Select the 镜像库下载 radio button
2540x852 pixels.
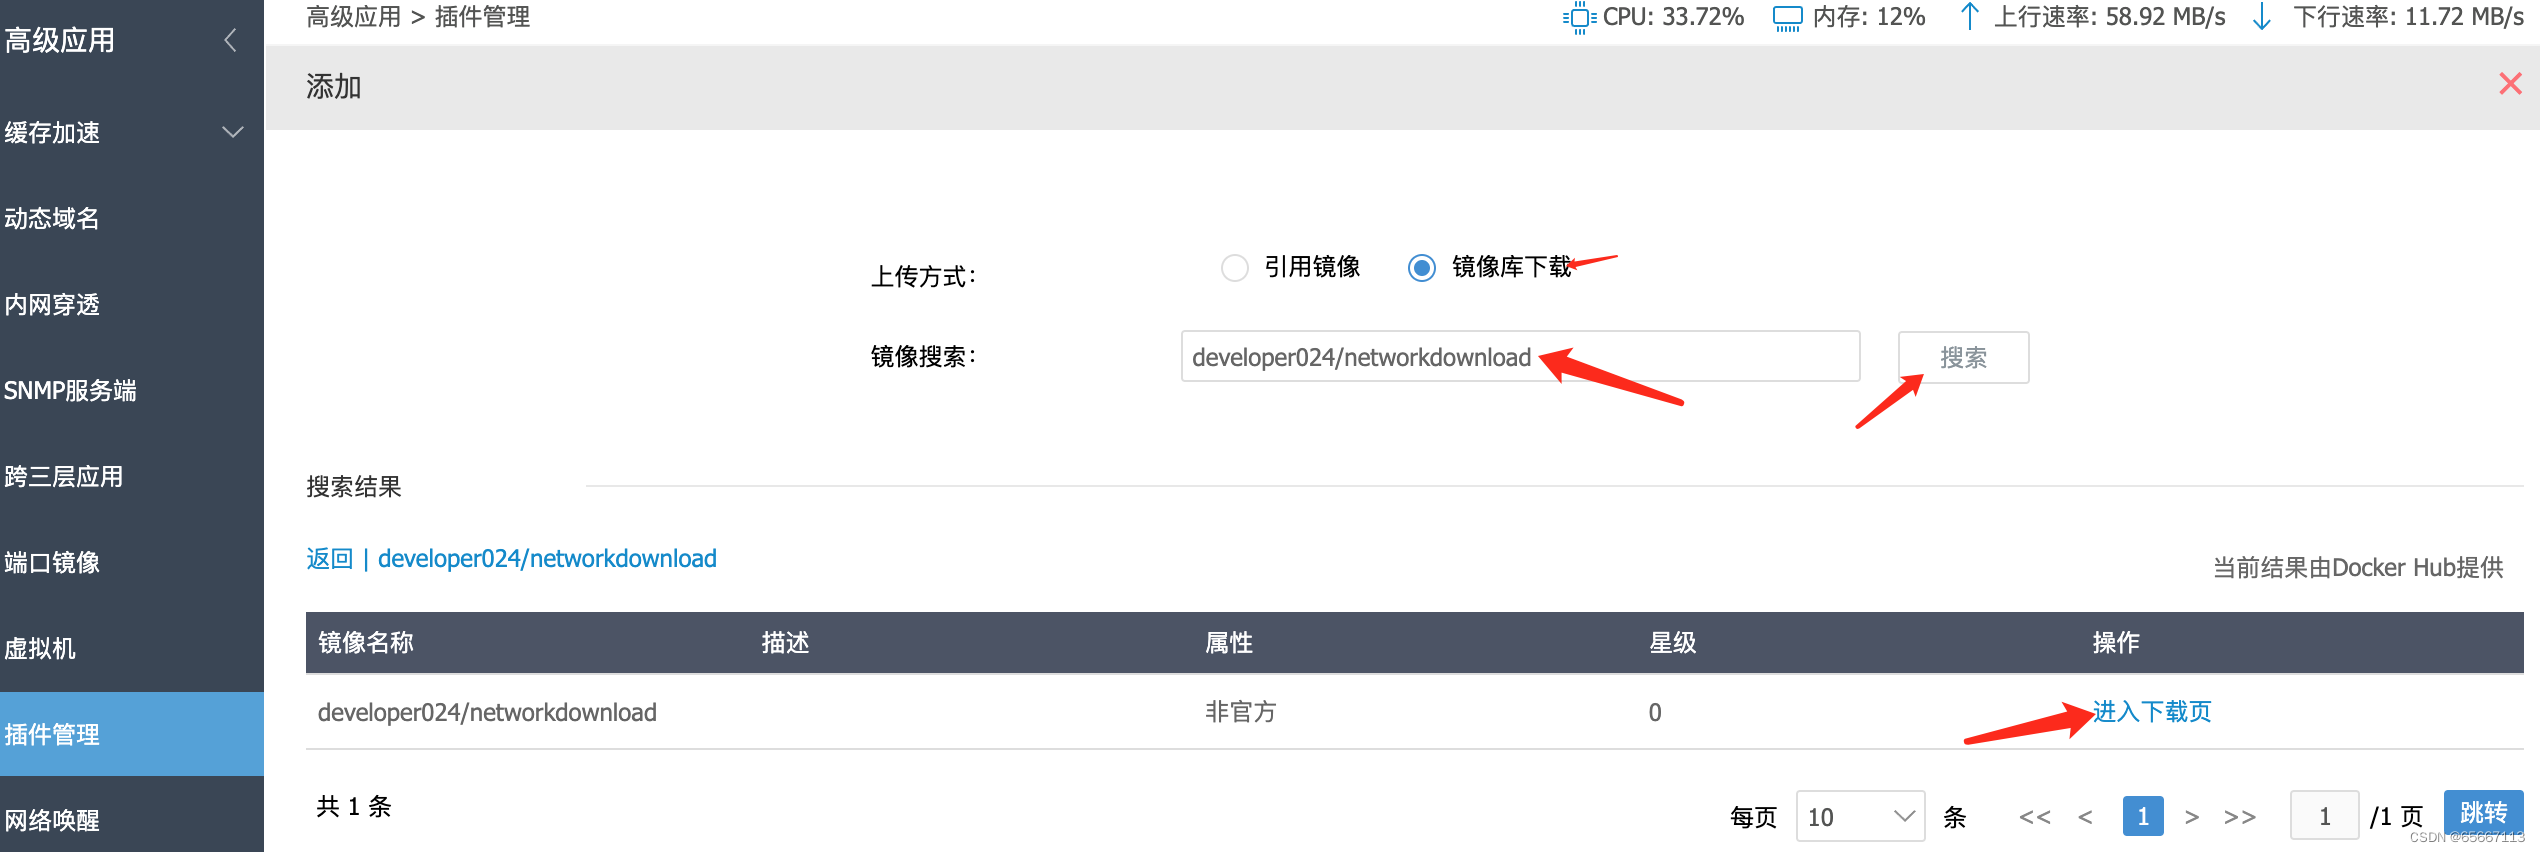(x=1422, y=267)
